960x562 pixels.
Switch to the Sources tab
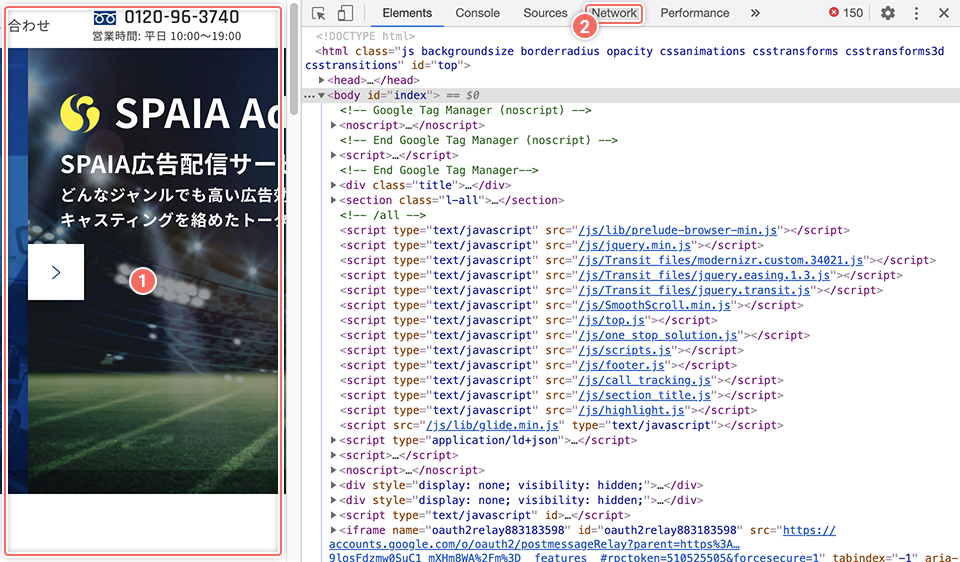point(545,13)
